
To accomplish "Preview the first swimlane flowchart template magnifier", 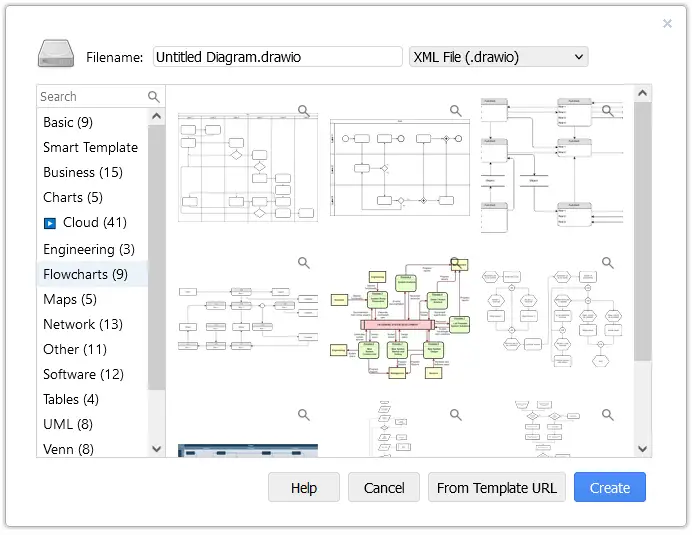I will (303, 111).
